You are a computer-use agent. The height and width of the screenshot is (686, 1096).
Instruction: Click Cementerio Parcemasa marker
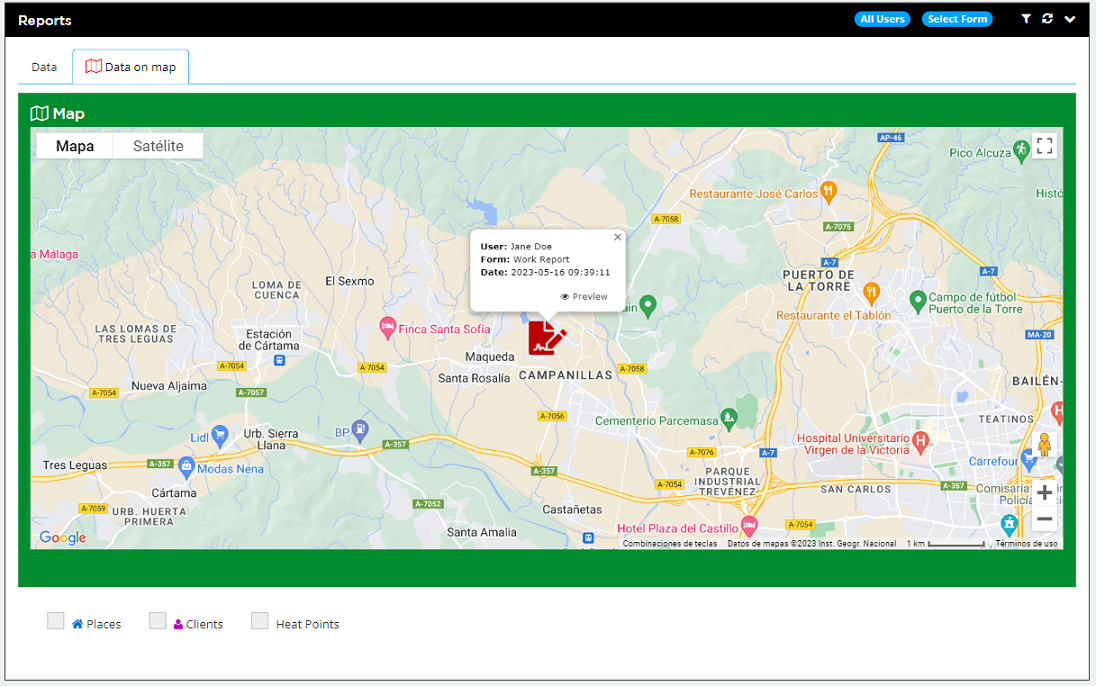pos(728,418)
